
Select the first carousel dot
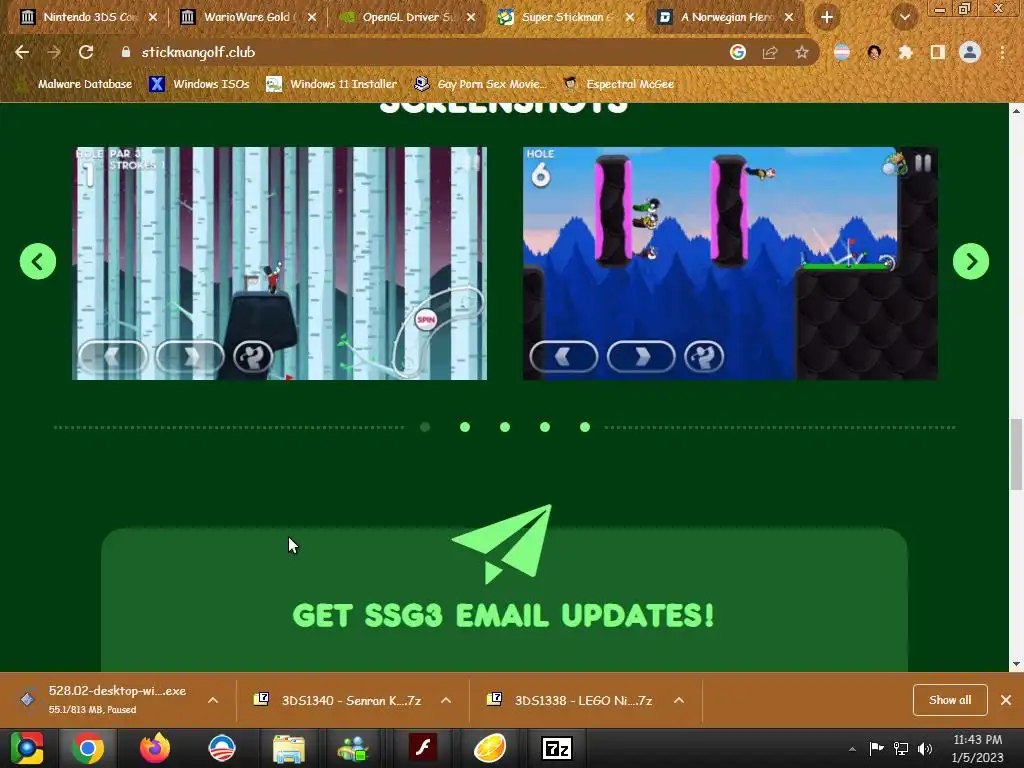pos(425,427)
